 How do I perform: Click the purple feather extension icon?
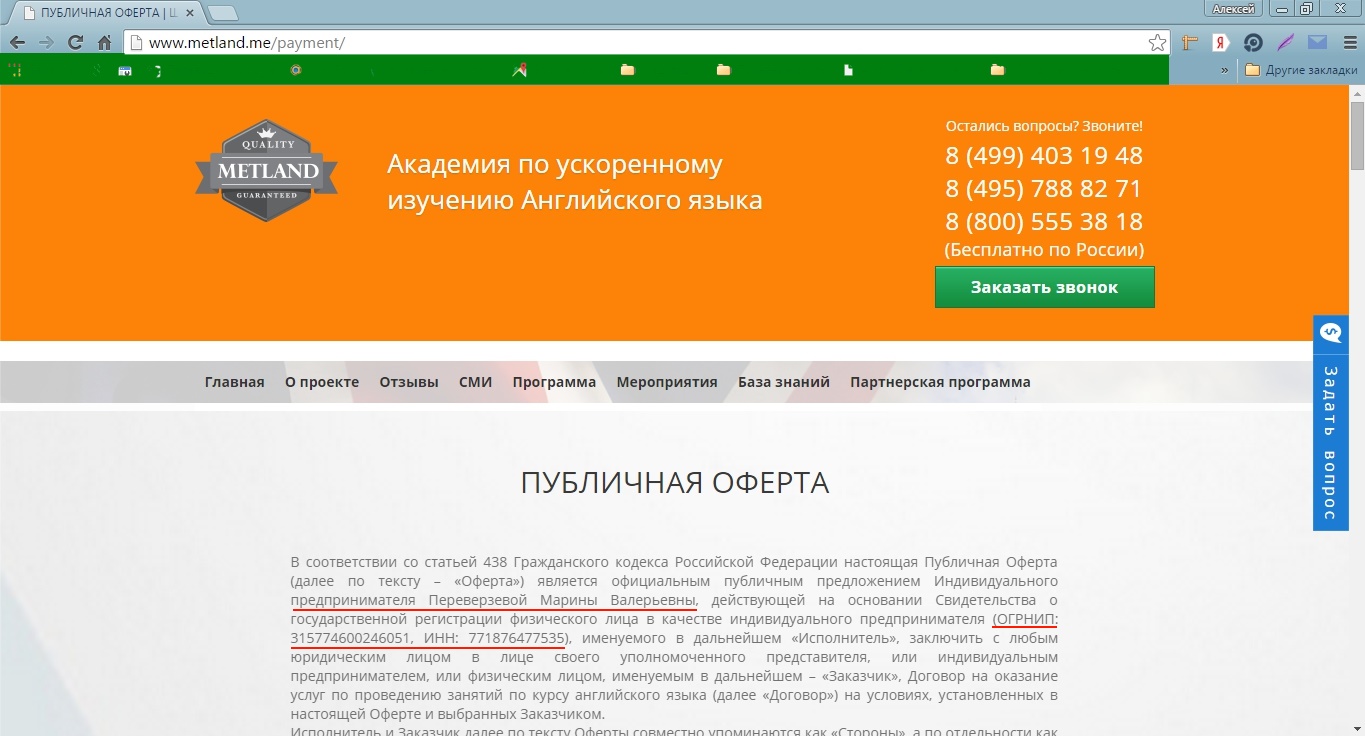(1286, 43)
